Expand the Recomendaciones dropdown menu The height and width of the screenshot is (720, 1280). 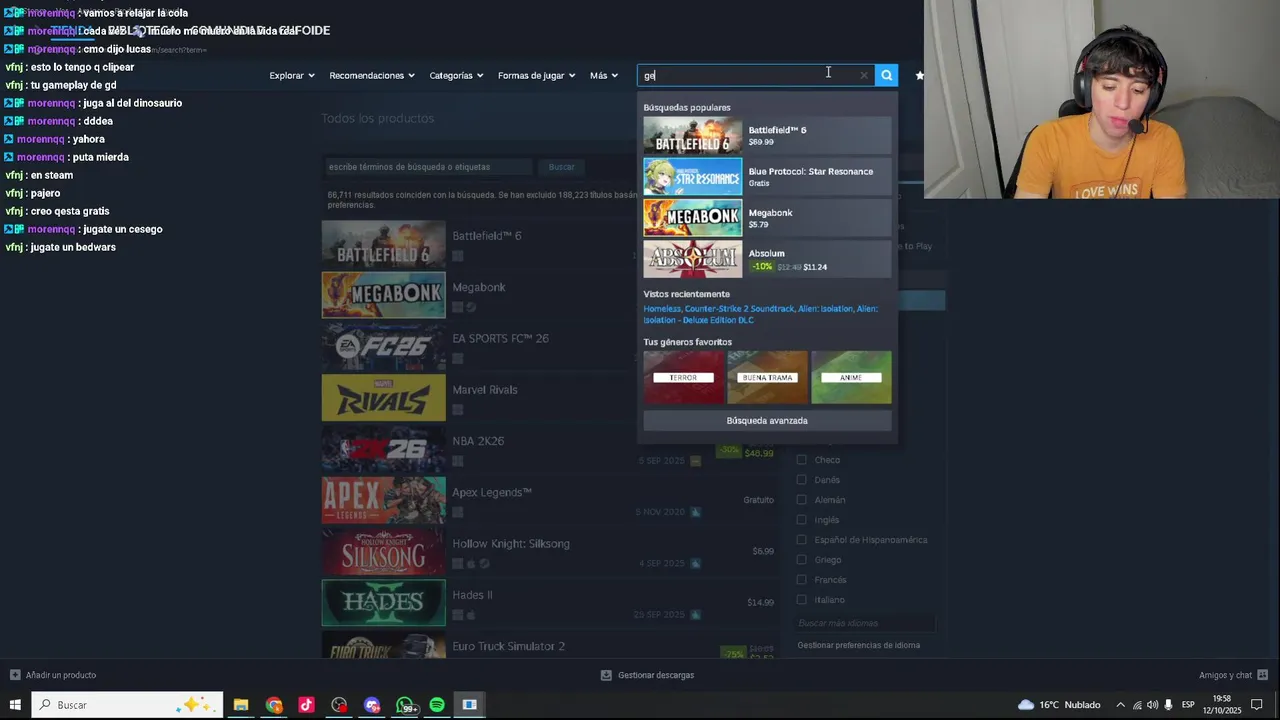pos(372,75)
